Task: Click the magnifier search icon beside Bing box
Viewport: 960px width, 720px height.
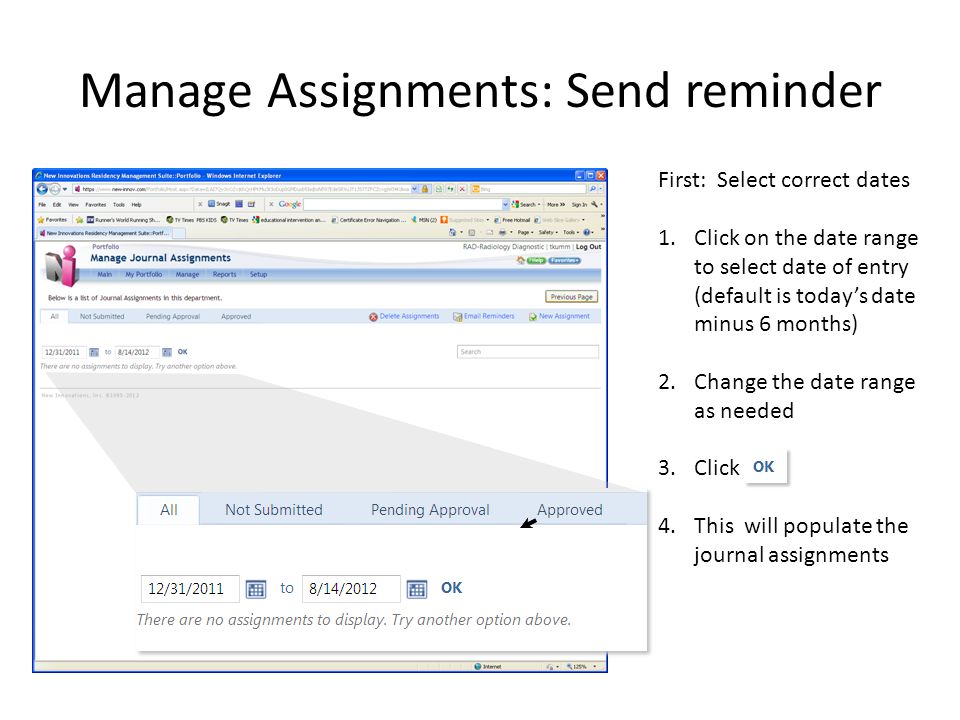Action: point(593,189)
